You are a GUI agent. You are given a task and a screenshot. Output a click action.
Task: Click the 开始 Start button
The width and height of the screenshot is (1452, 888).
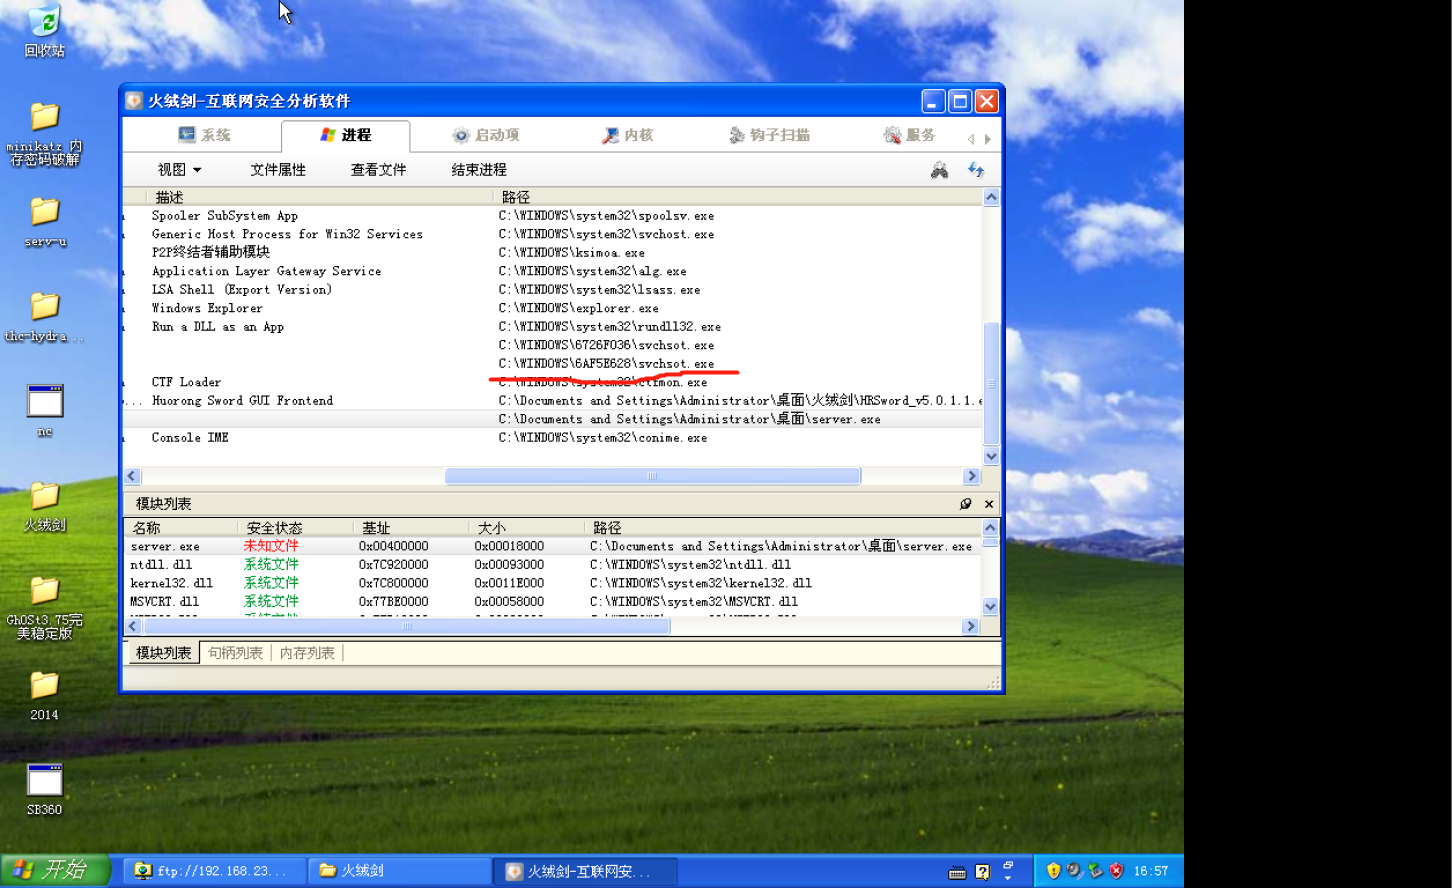click(55, 870)
